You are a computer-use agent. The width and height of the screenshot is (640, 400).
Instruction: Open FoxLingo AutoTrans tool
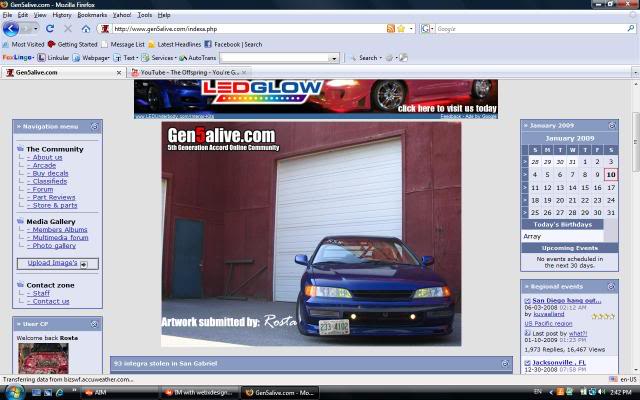(x=198, y=58)
